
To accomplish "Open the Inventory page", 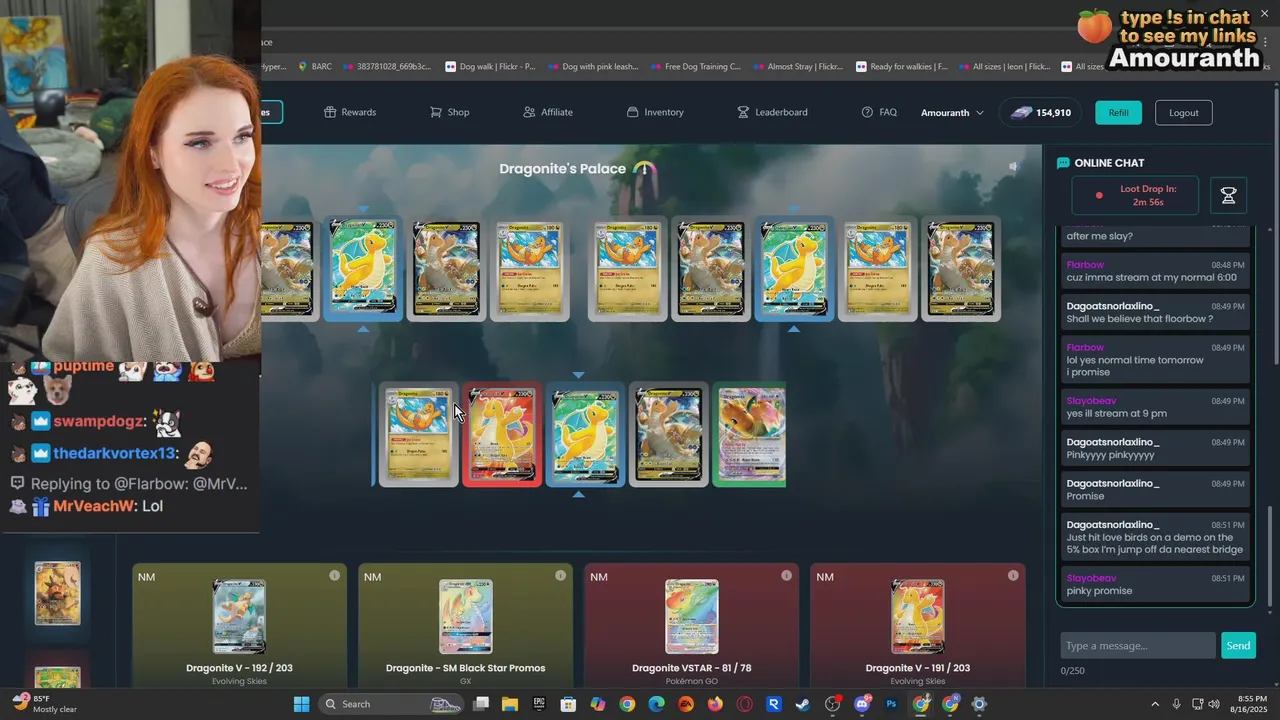I will tap(655, 112).
